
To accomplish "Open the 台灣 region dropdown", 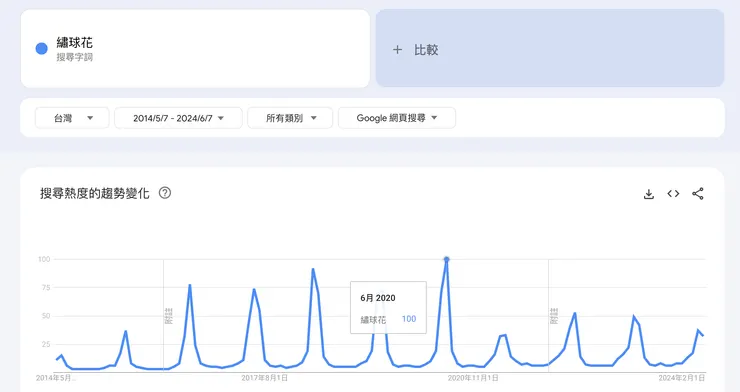I will click(x=72, y=118).
